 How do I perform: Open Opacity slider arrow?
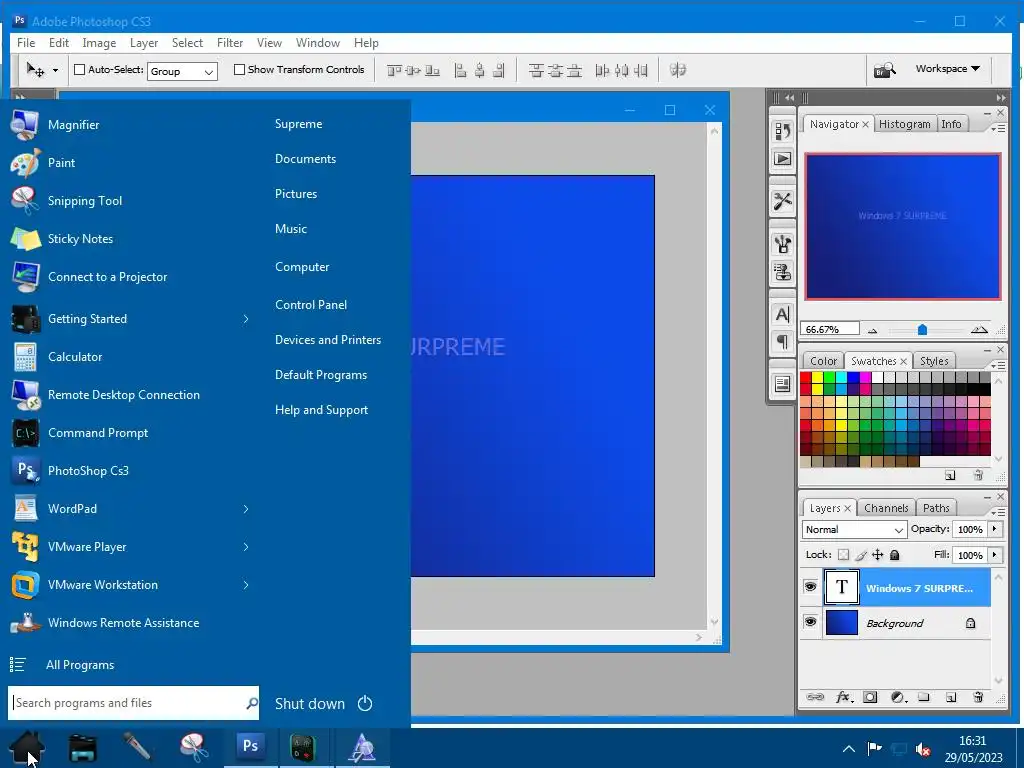click(x=995, y=529)
